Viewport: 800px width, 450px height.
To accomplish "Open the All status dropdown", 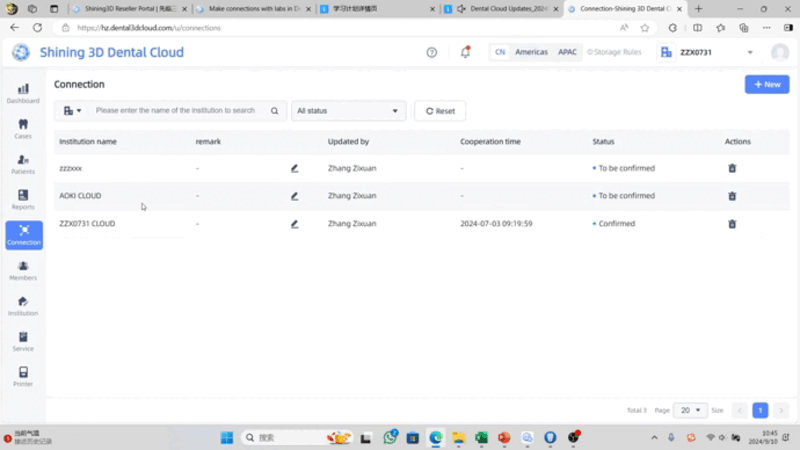I will [x=348, y=111].
